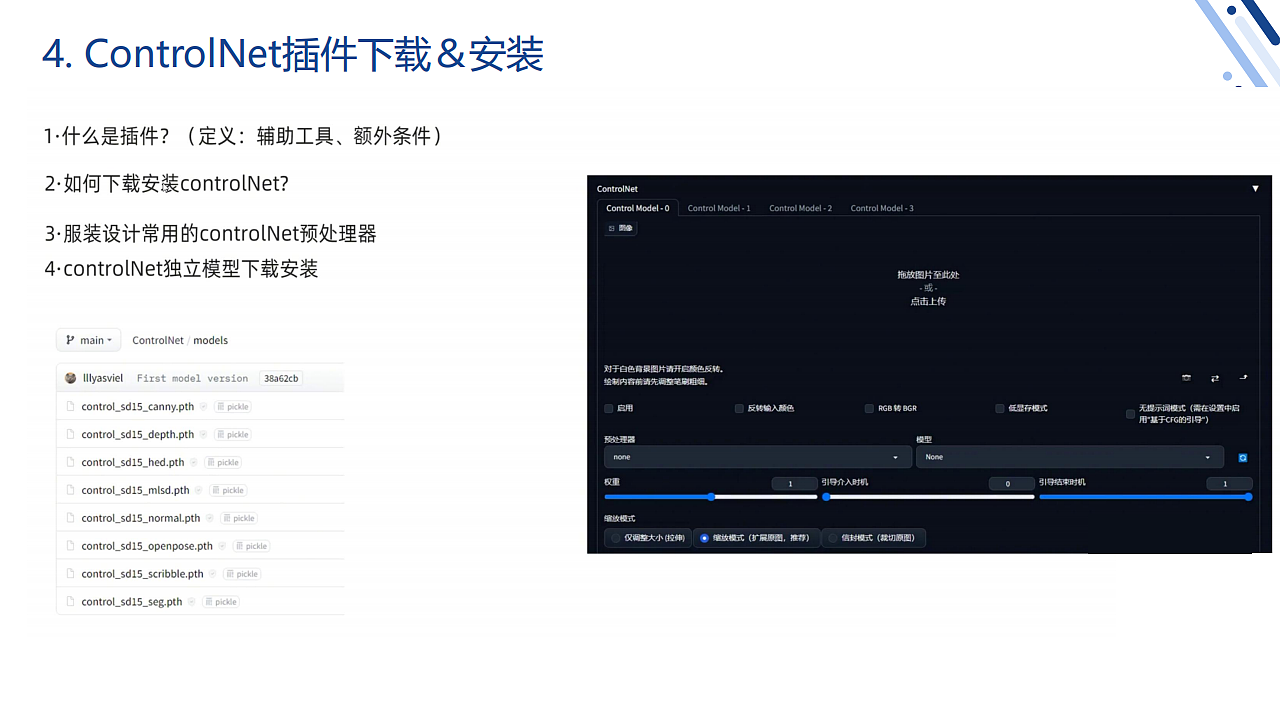Enable the 低显存模式 checkbox
The image size is (1280, 720).
(x=1000, y=408)
